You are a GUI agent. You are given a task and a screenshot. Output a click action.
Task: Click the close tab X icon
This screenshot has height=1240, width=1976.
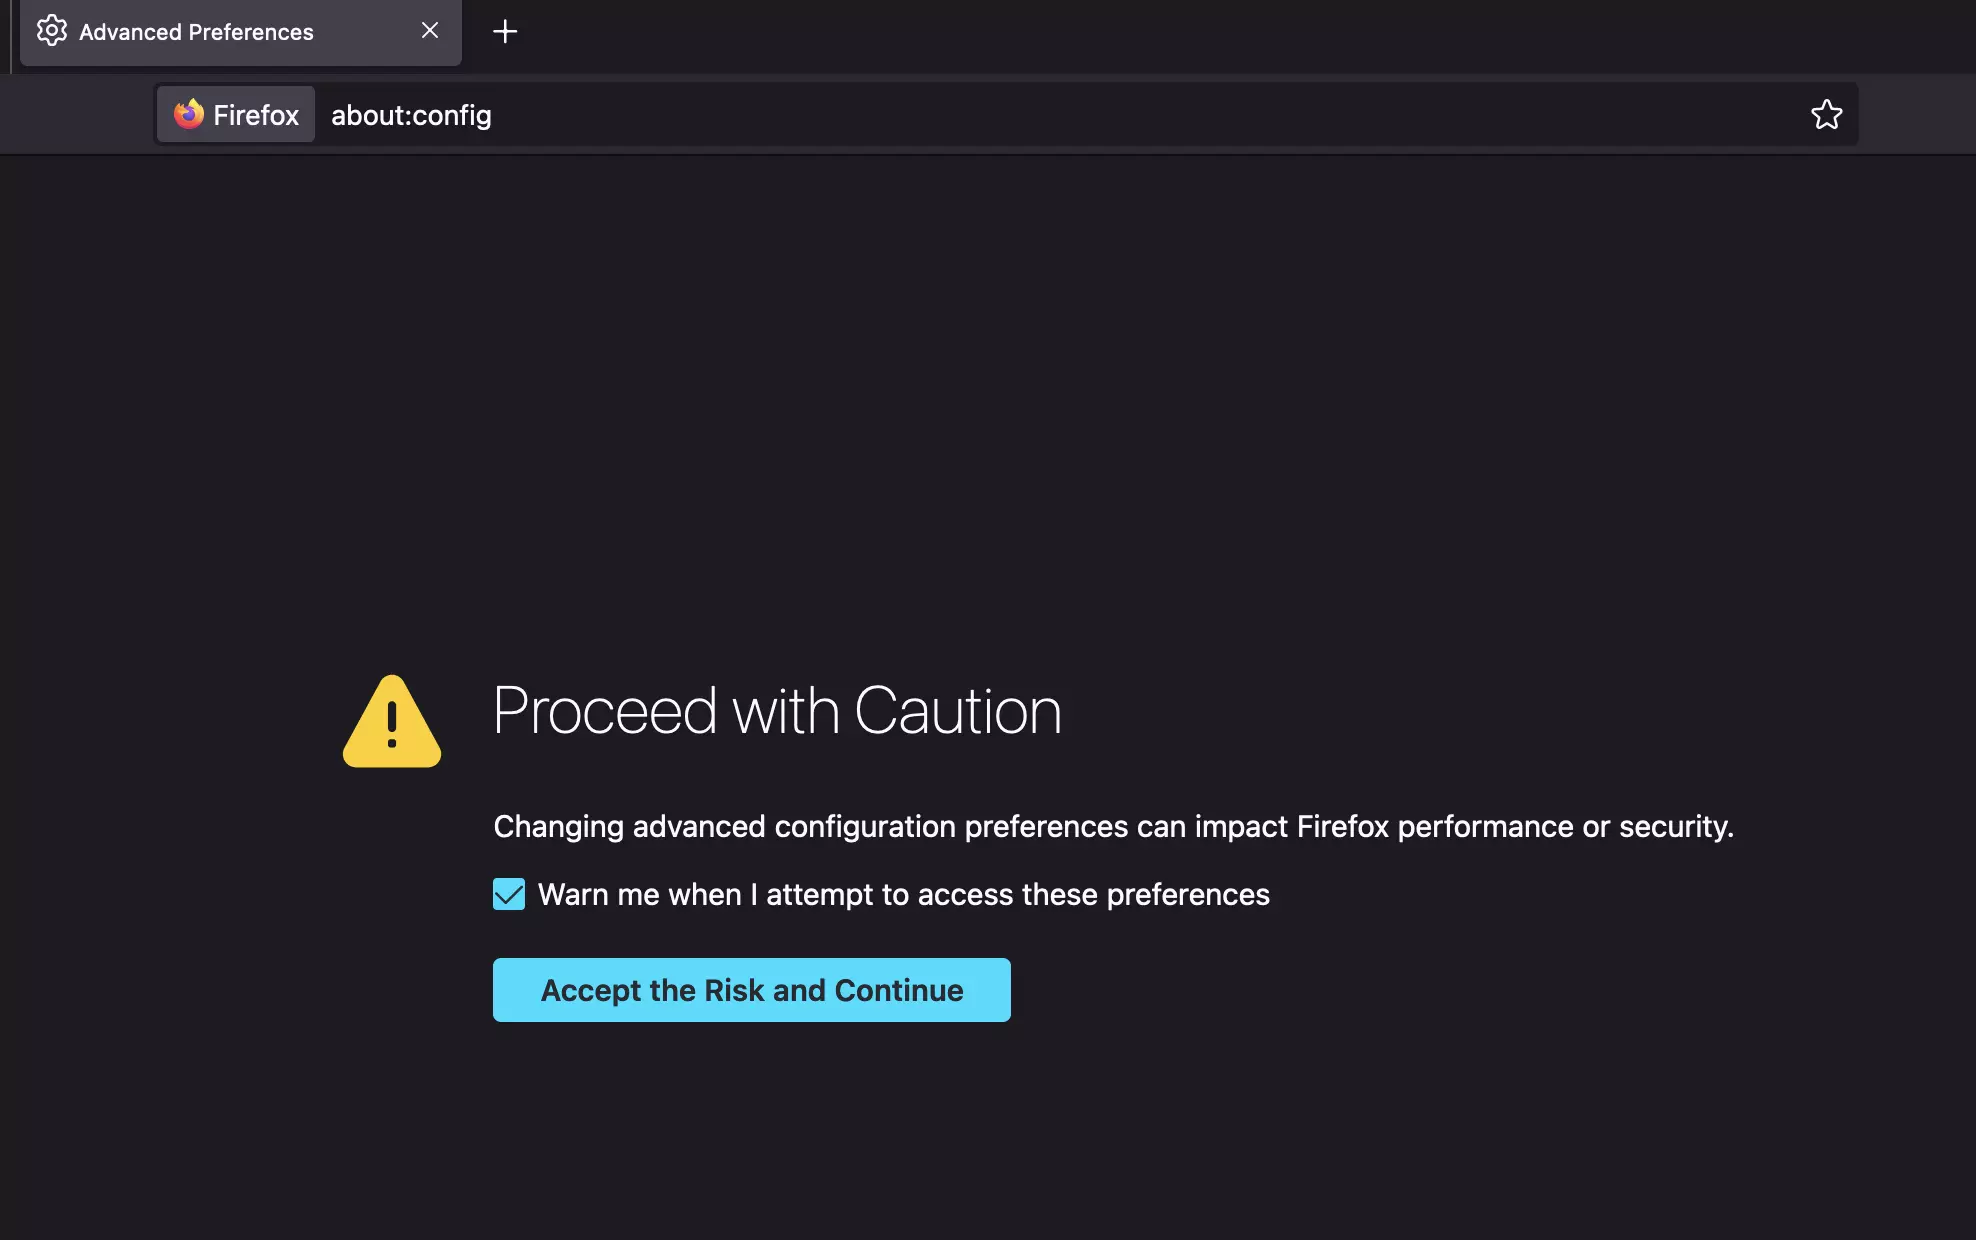click(x=429, y=31)
